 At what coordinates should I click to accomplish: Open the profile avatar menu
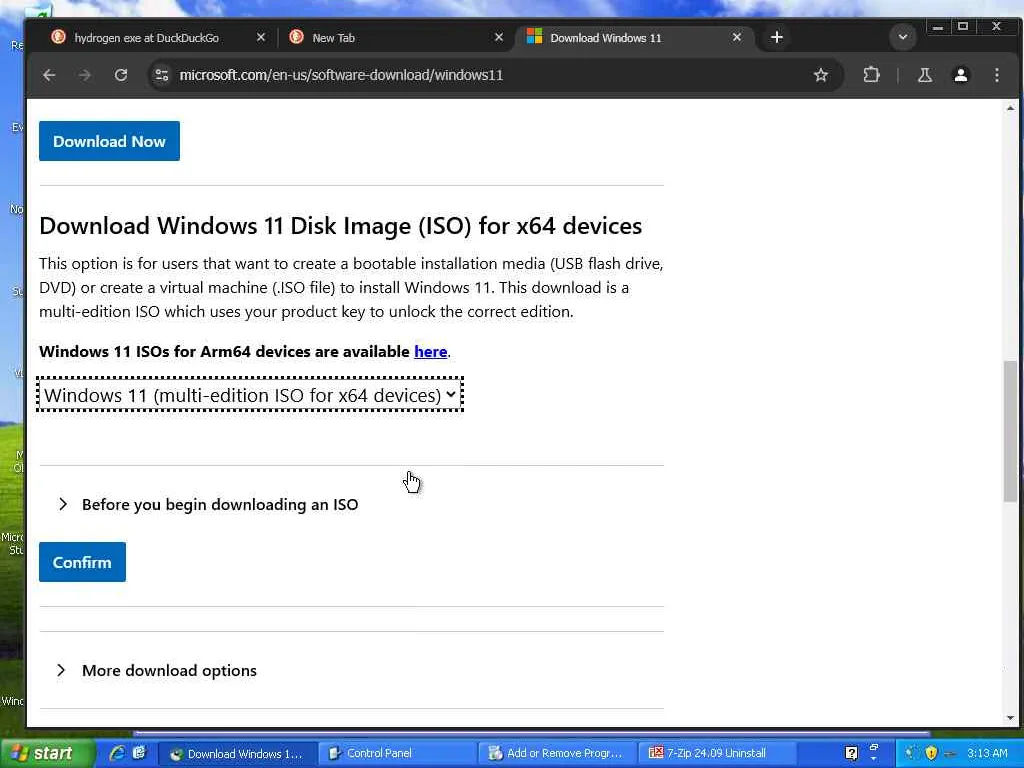pyautogui.click(x=961, y=75)
